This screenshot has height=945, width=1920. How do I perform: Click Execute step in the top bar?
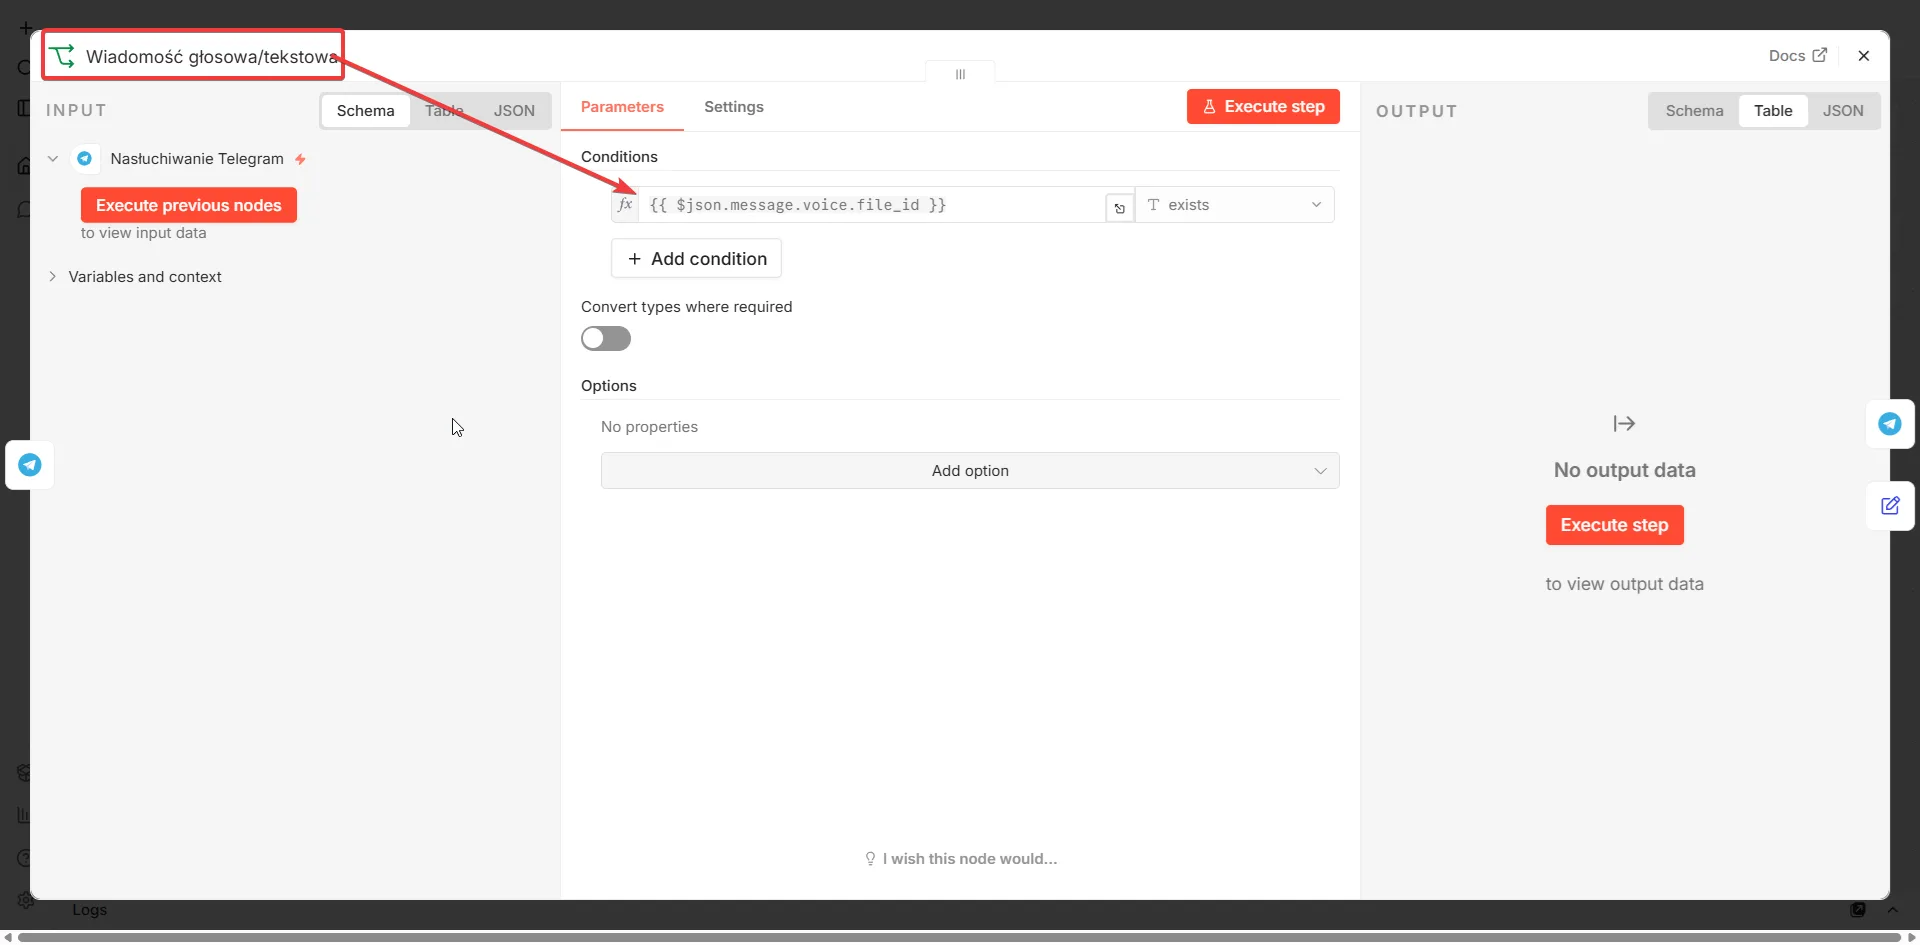[x=1263, y=107]
